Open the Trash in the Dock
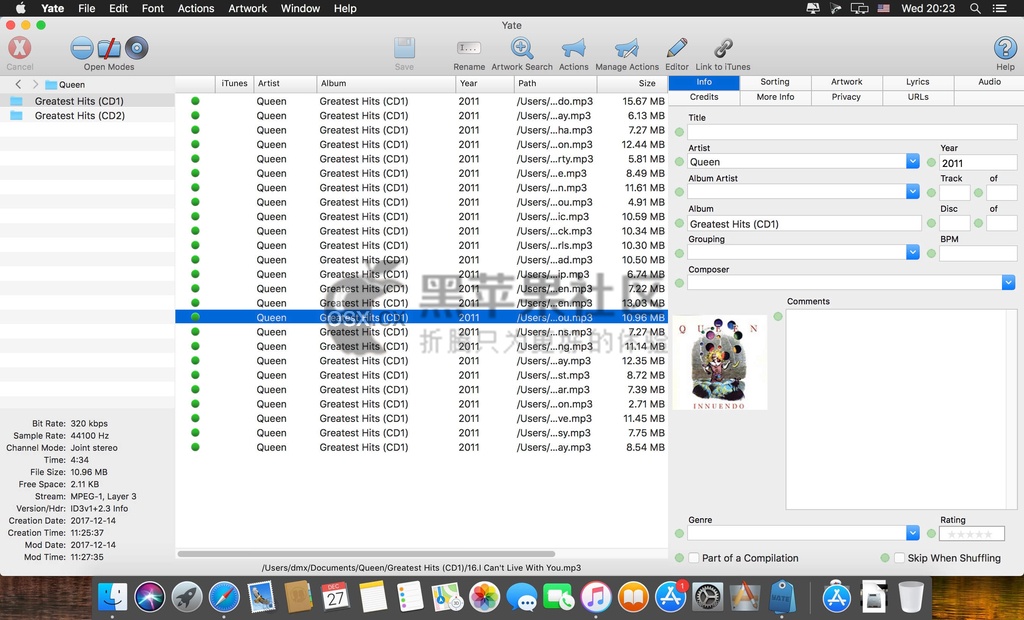The width and height of the screenshot is (1024, 620). [x=910, y=596]
